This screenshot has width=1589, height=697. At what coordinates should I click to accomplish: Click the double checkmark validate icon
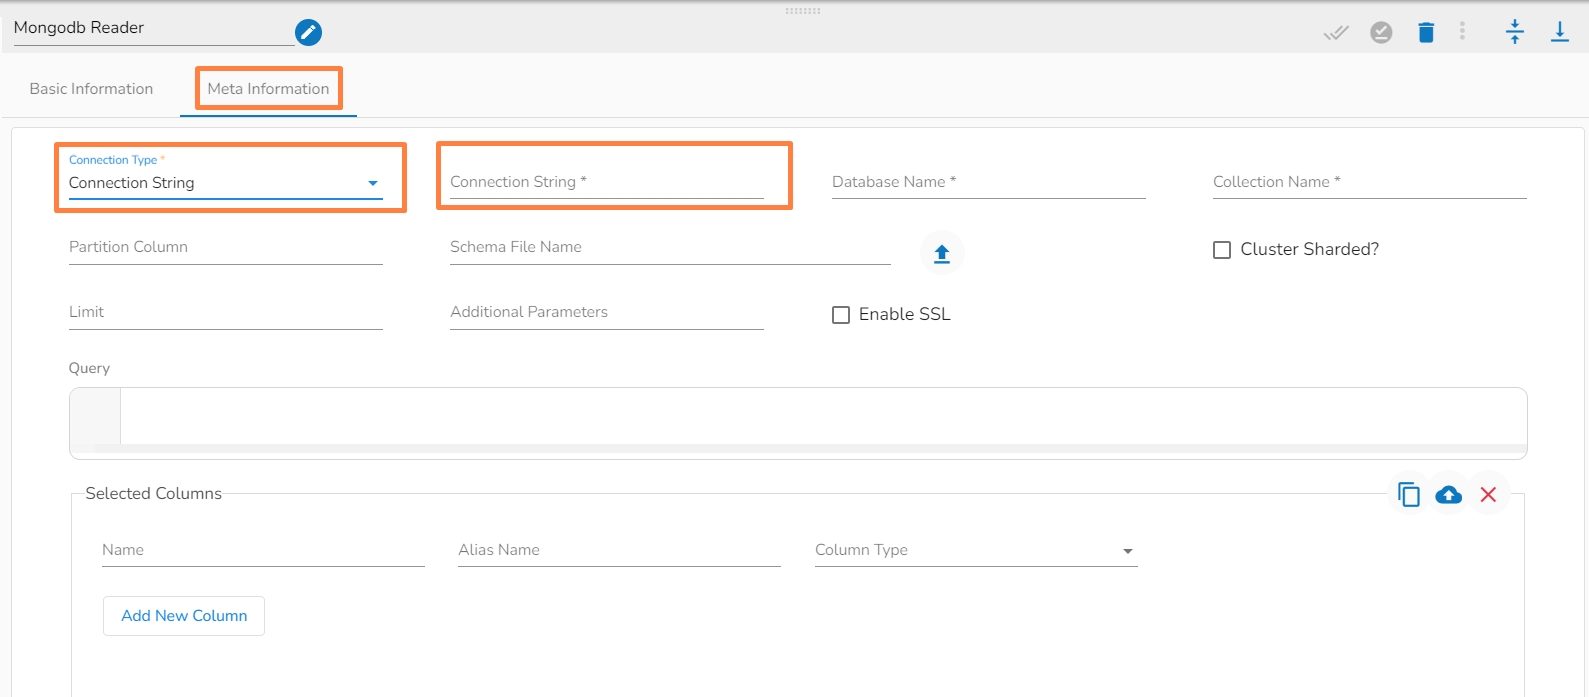click(x=1336, y=33)
